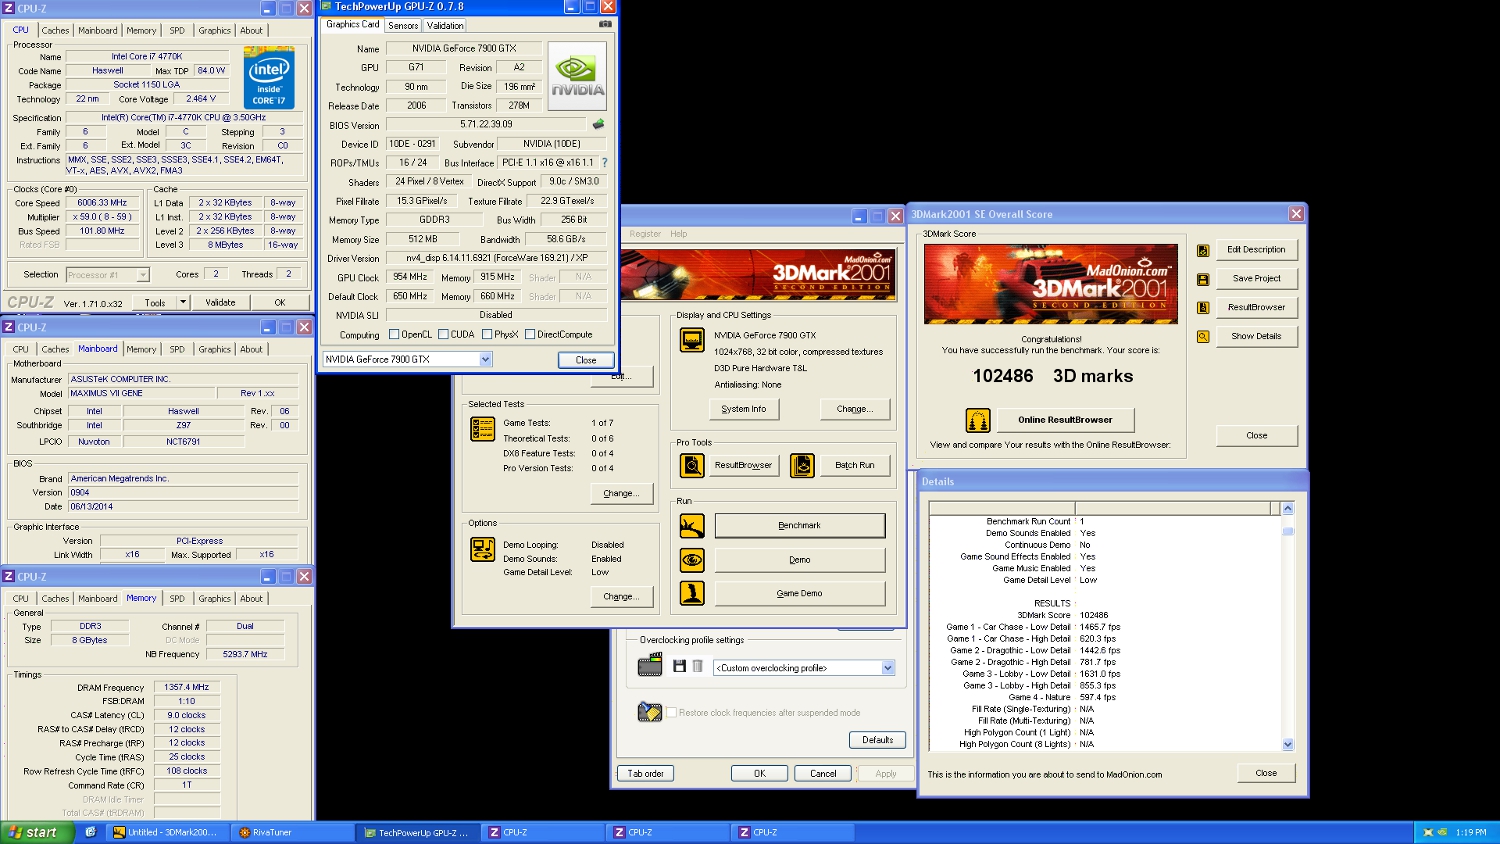The width and height of the screenshot is (1500, 844).
Task: Click the GPU-Z BIOS save chip icon
Action: [598, 125]
